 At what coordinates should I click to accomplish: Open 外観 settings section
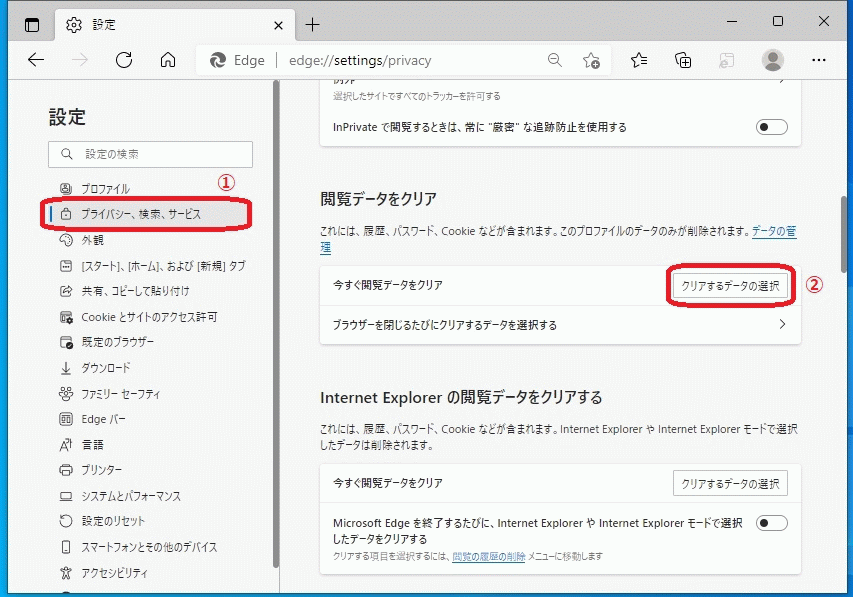click(x=92, y=240)
